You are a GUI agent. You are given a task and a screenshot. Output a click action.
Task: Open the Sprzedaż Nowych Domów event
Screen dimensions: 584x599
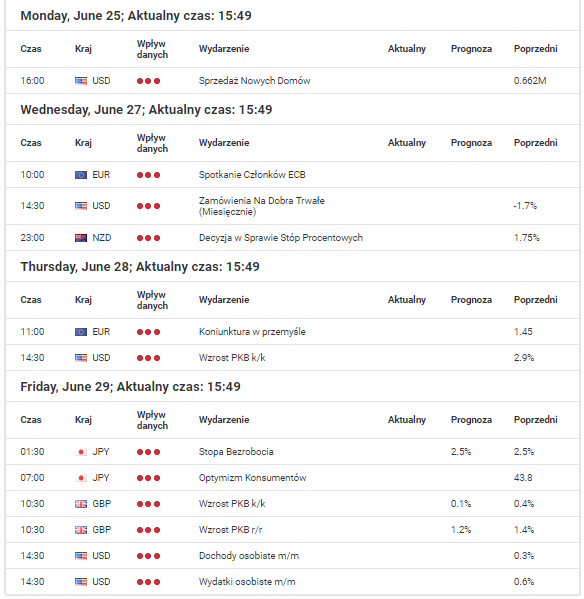click(254, 81)
